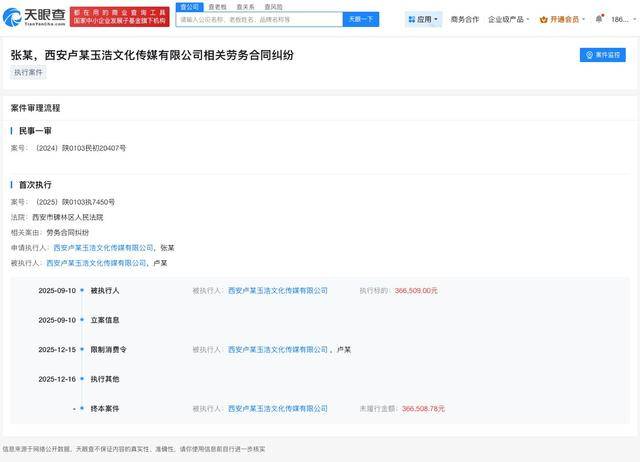Click the date 2025-12-16
The width and height of the screenshot is (640, 462).
click(x=57, y=379)
